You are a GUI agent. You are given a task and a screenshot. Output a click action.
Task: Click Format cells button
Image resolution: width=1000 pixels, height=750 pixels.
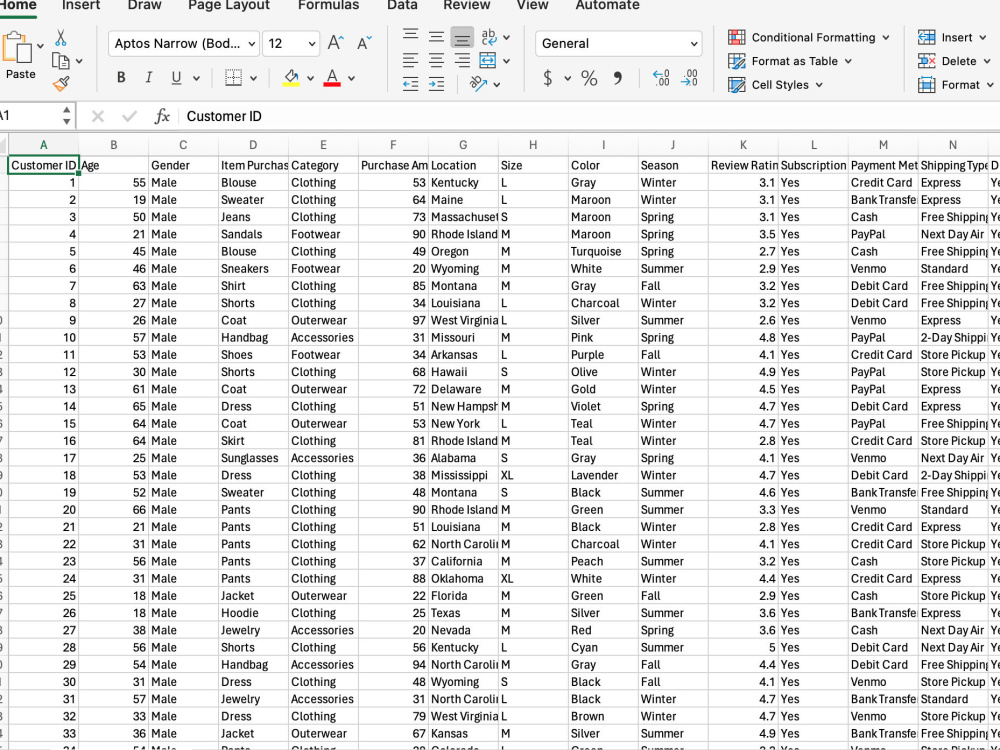tap(955, 85)
